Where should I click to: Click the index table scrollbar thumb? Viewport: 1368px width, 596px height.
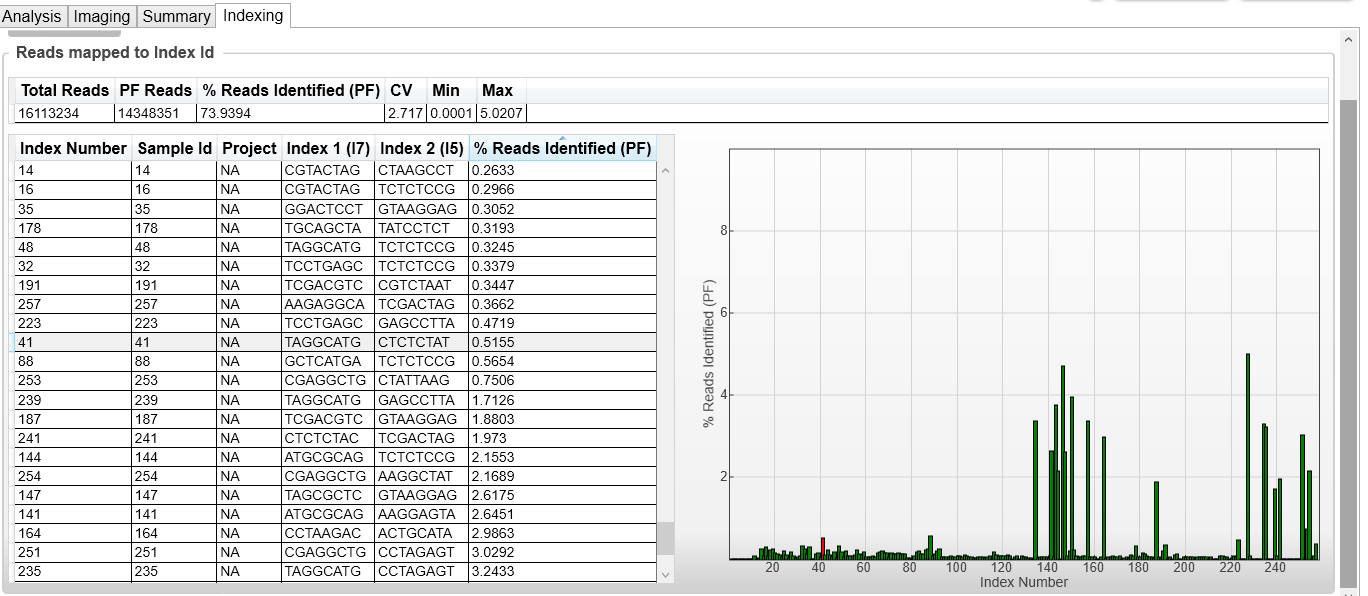(x=666, y=538)
